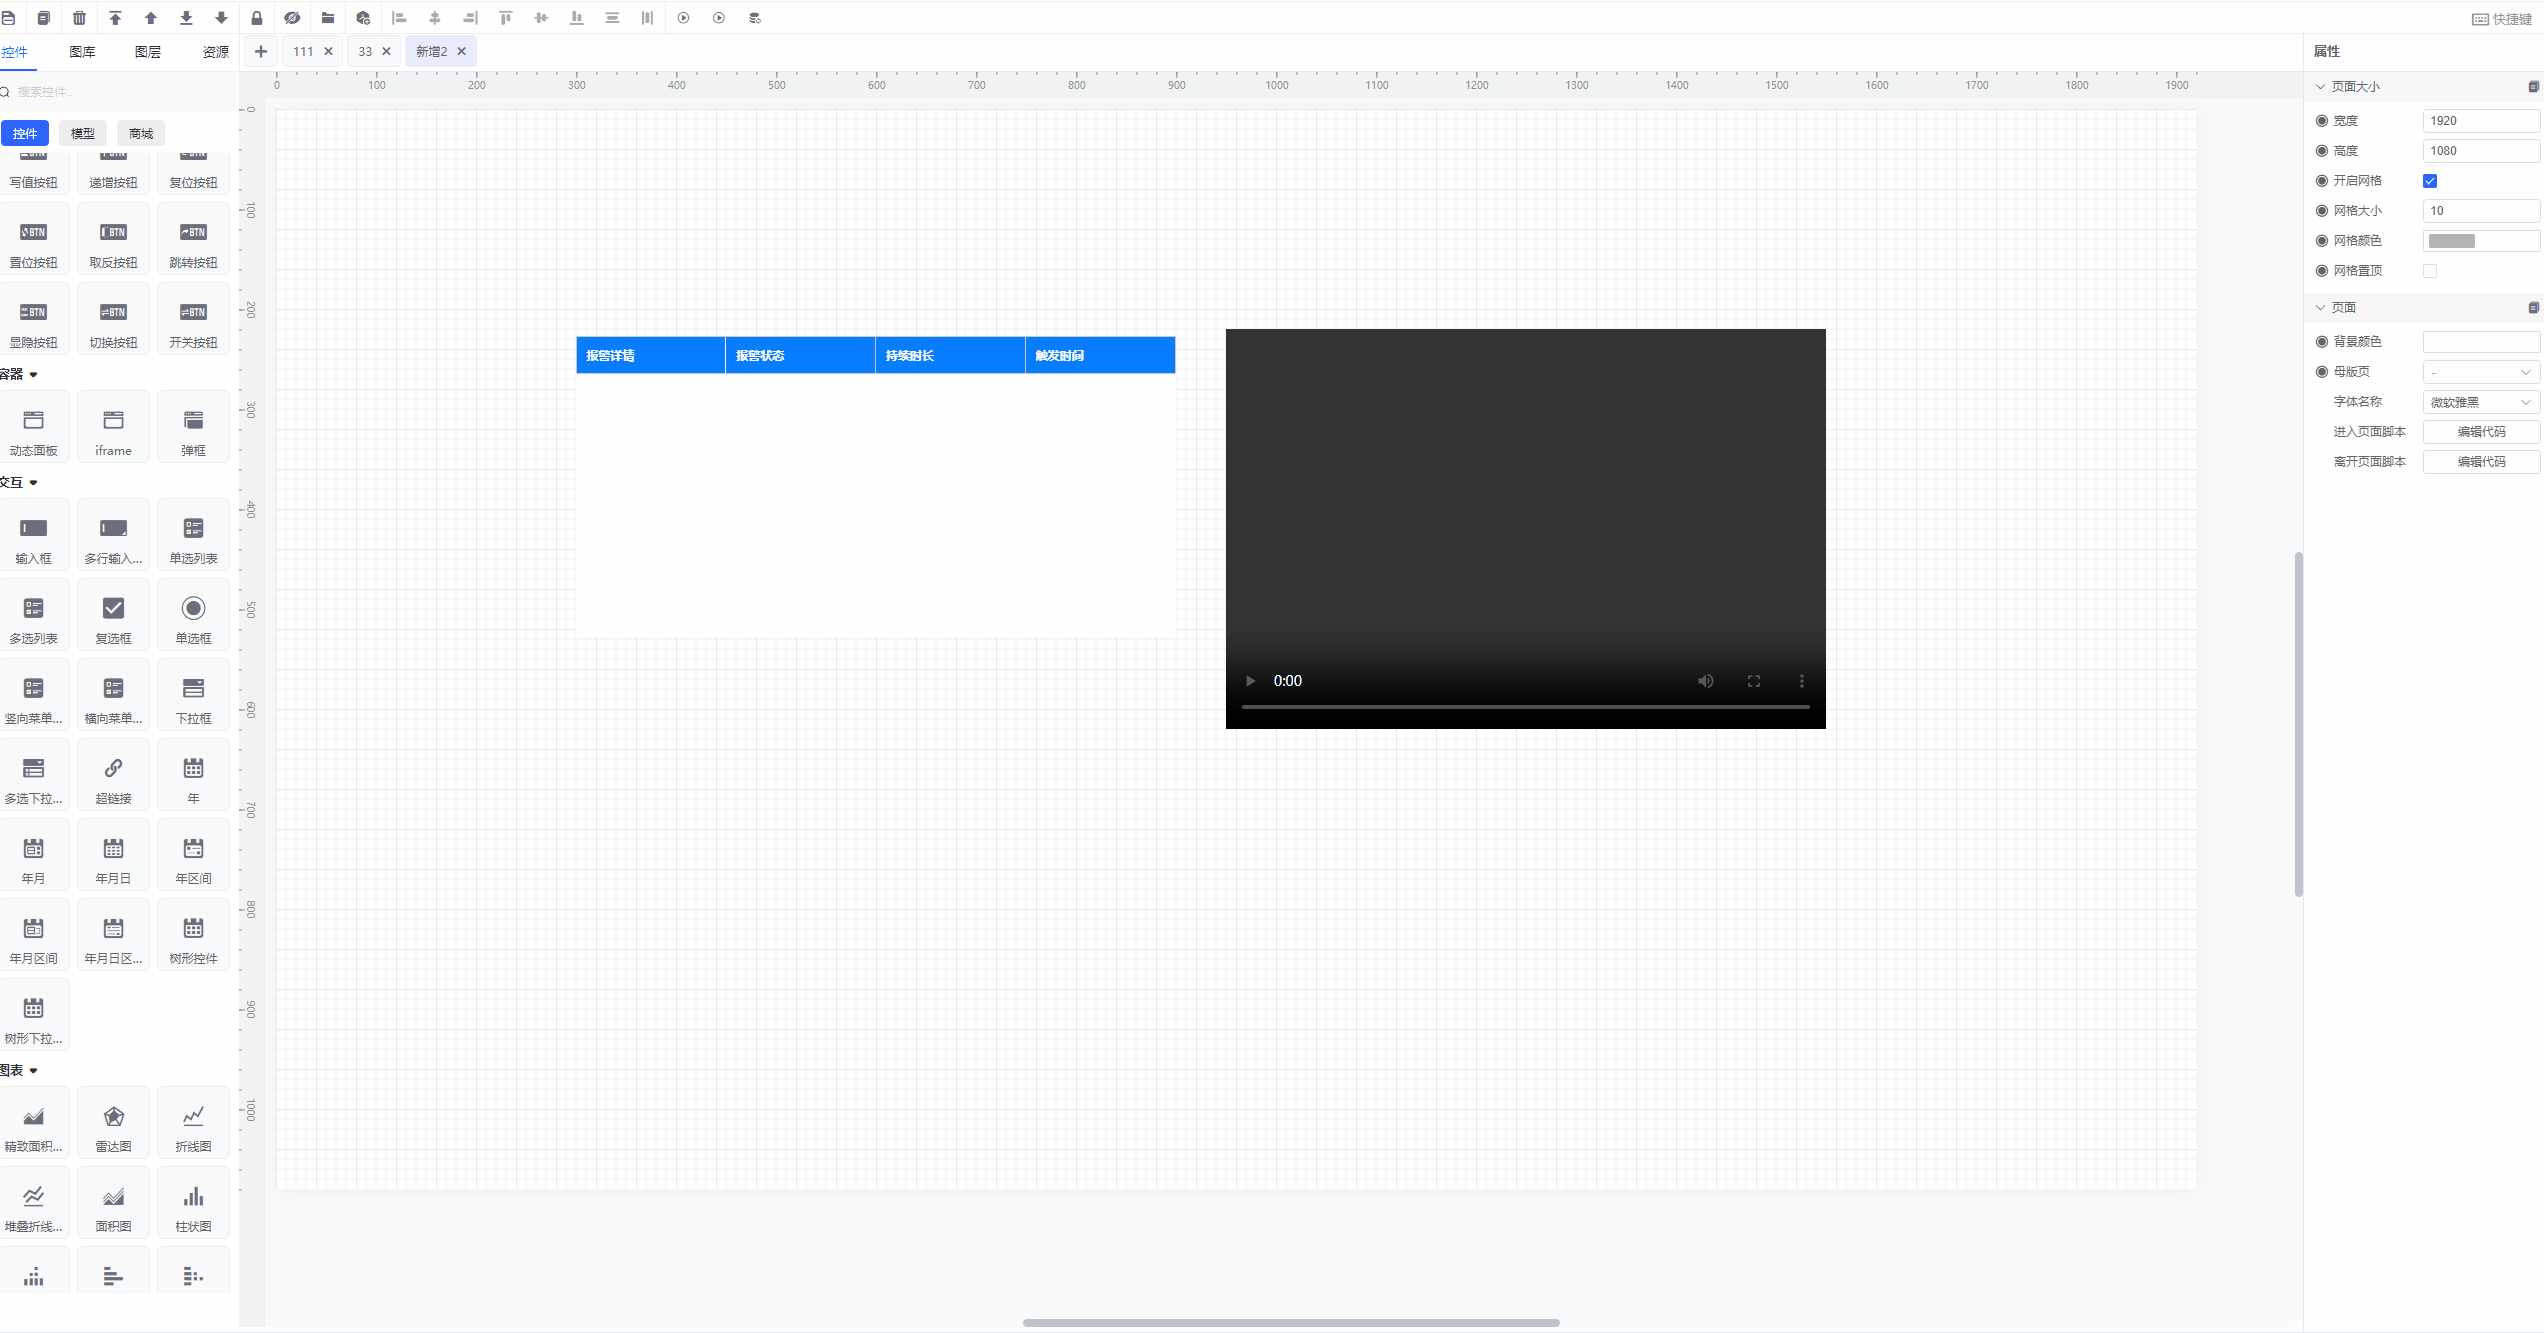Click the 商城 category button
Image resolution: width=2544 pixels, height=1333 pixels.
click(x=141, y=133)
